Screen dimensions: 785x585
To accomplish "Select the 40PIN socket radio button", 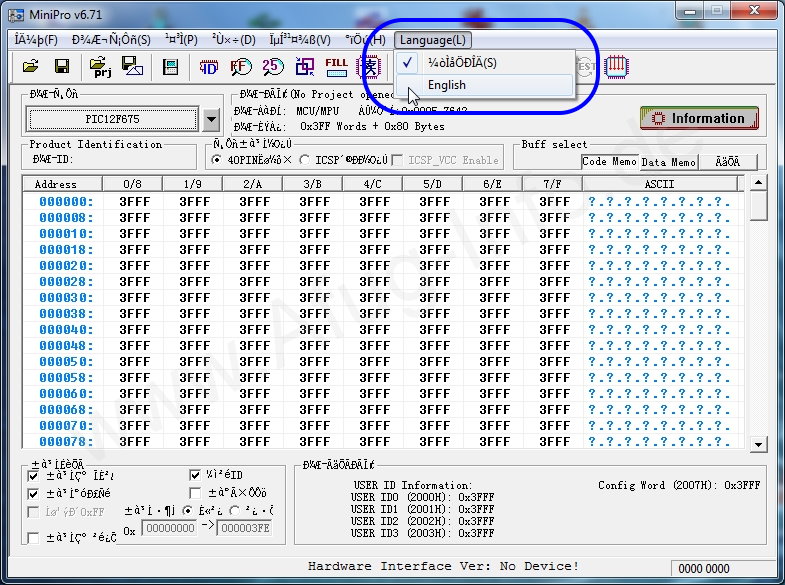I will [216, 160].
